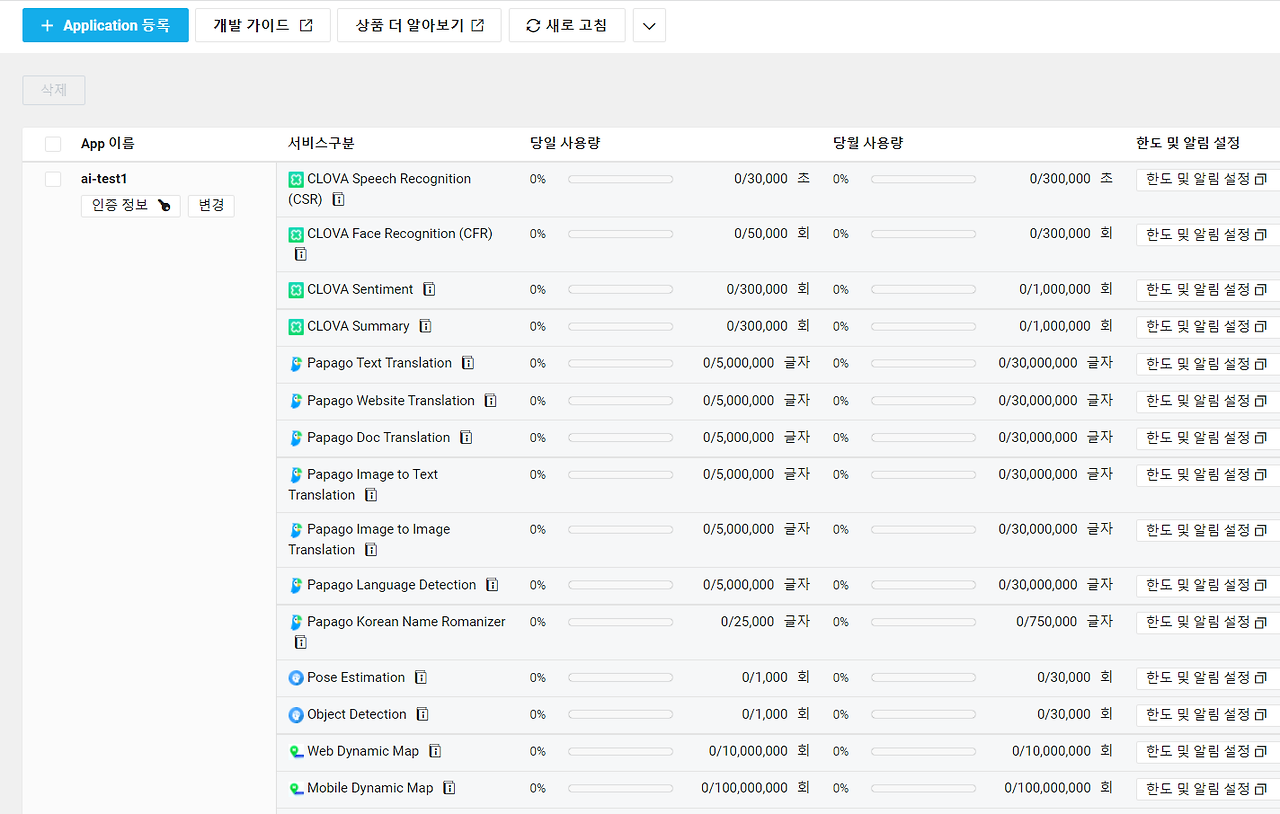This screenshot has height=814, width=1280.
Task: Click the Web Dynamic Map pin icon
Action: pos(296,752)
